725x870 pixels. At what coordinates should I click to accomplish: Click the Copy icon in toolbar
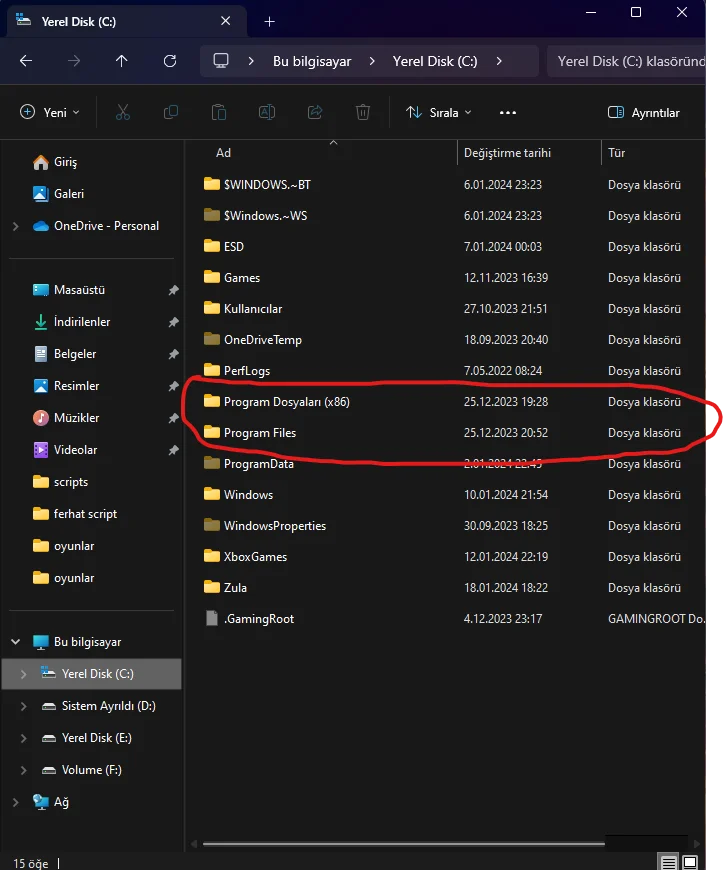click(171, 113)
